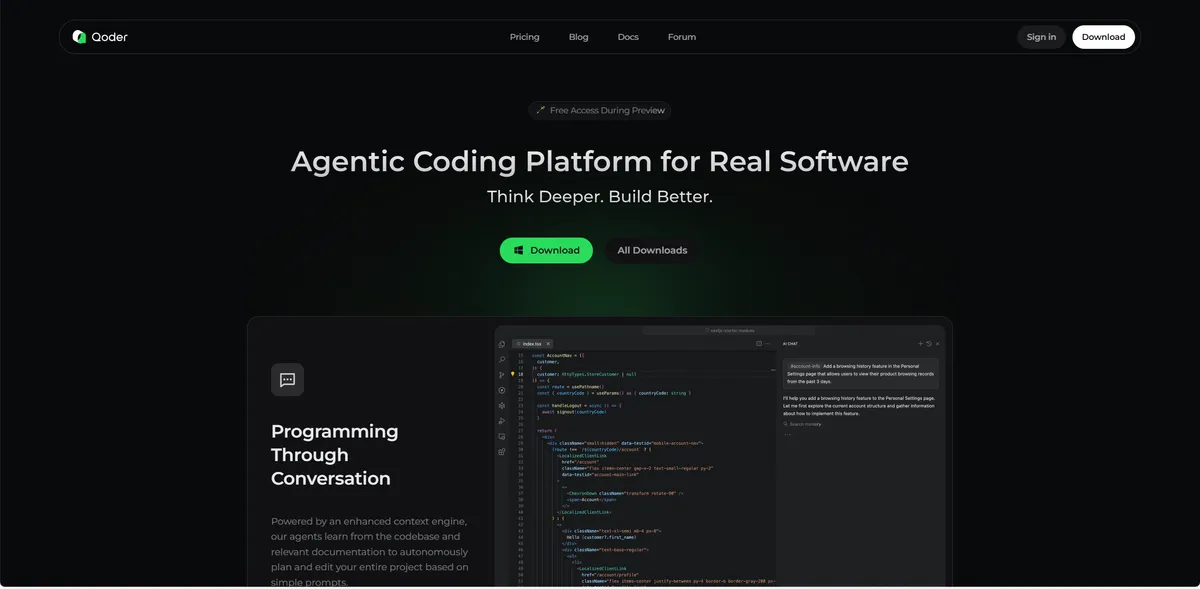
Task: Close the AI Chat panel
Action: [x=937, y=343]
